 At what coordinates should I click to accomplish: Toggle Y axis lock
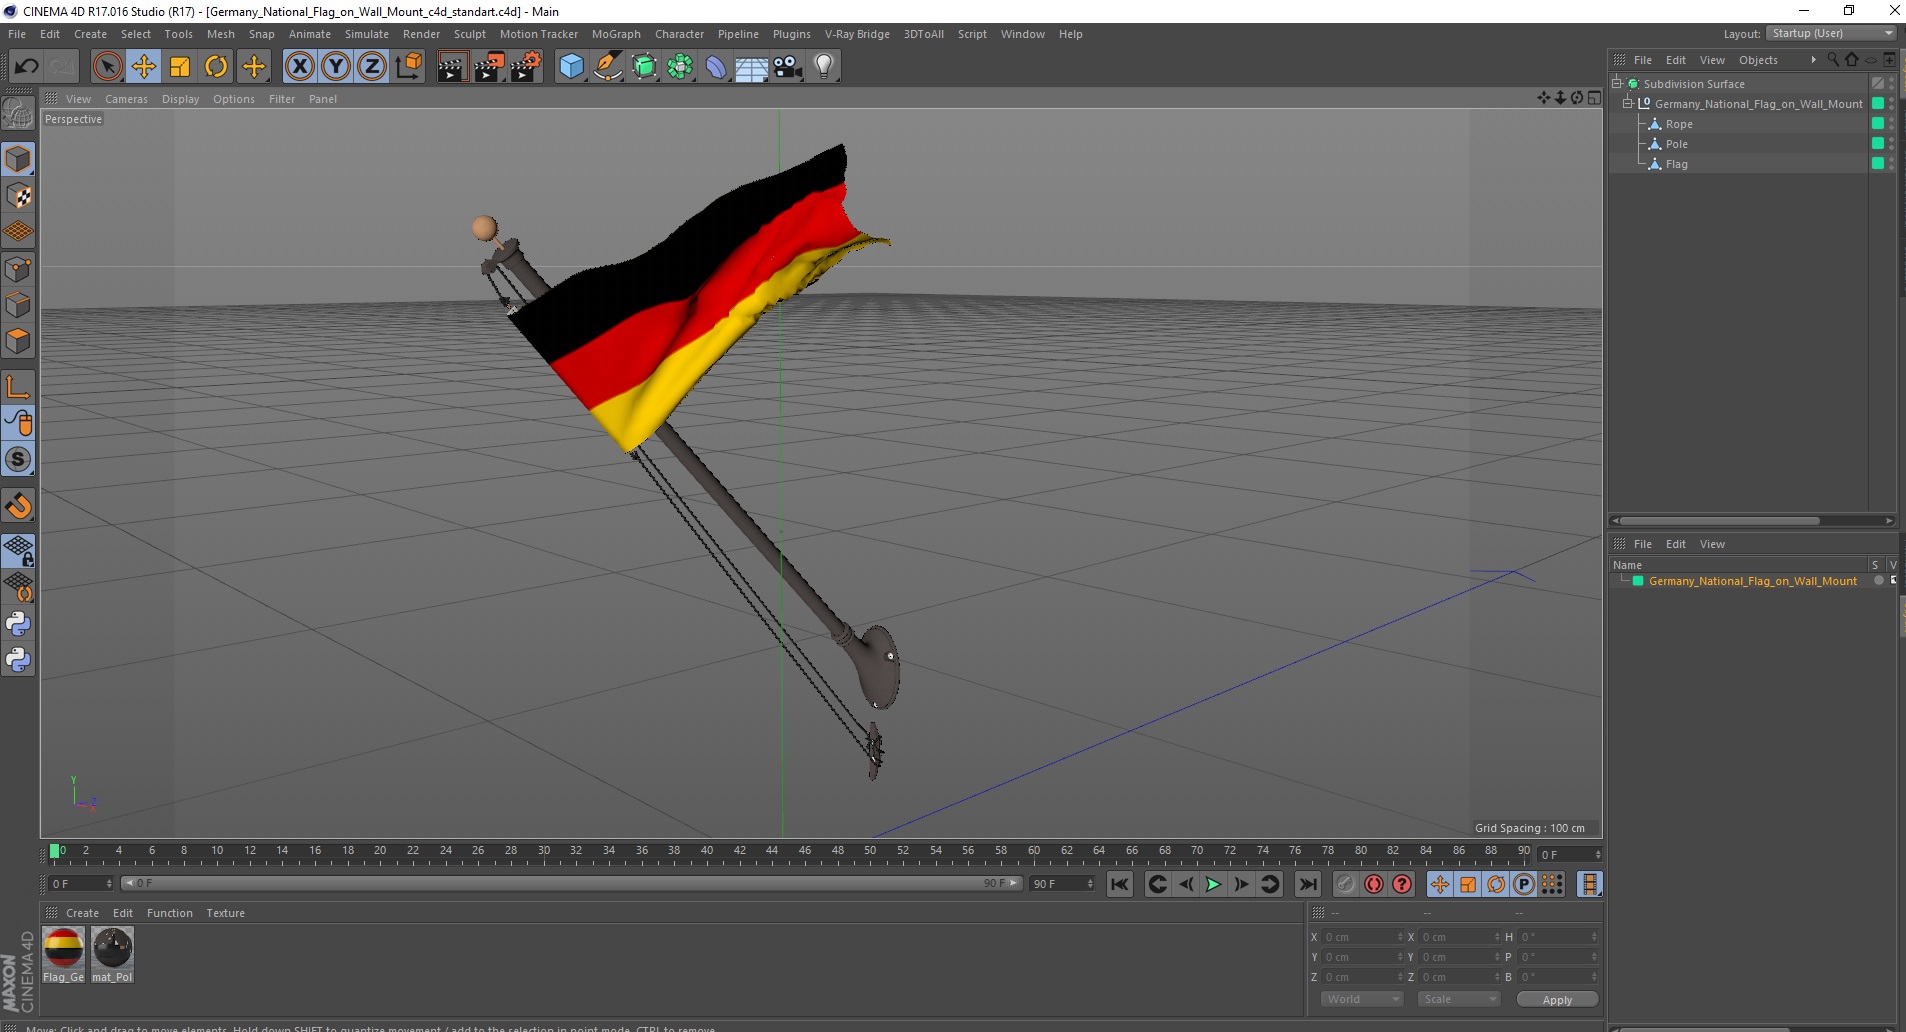[x=336, y=67]
